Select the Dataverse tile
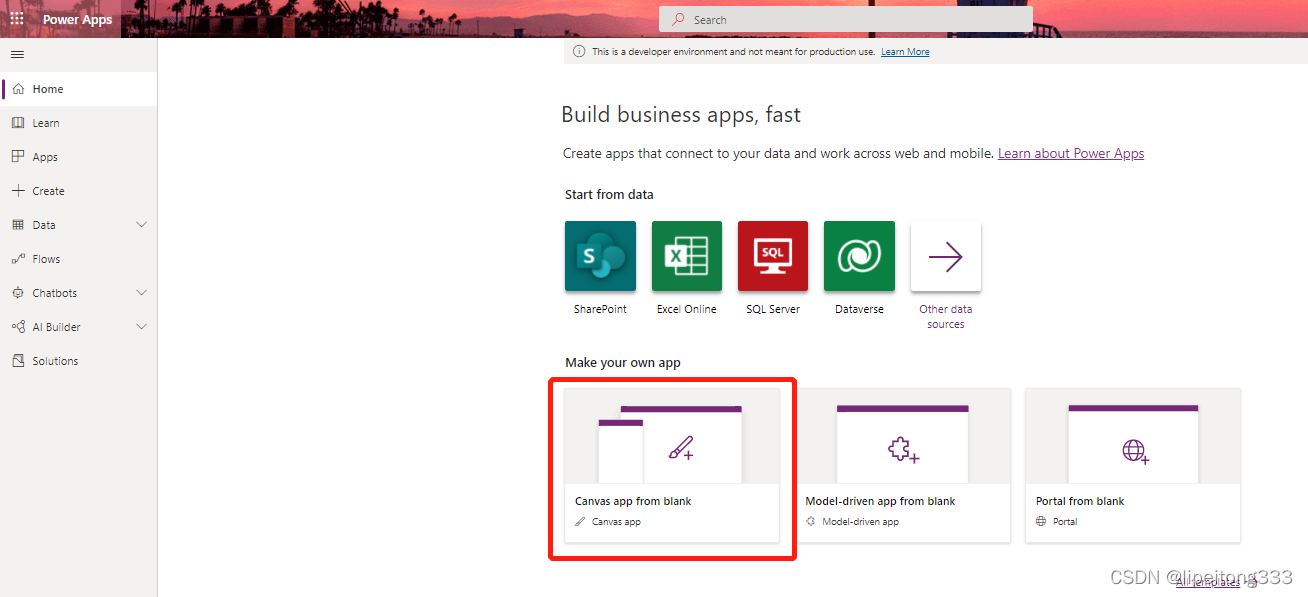Viewport: 1308px width, 597px height. click(x=859, y=257)
